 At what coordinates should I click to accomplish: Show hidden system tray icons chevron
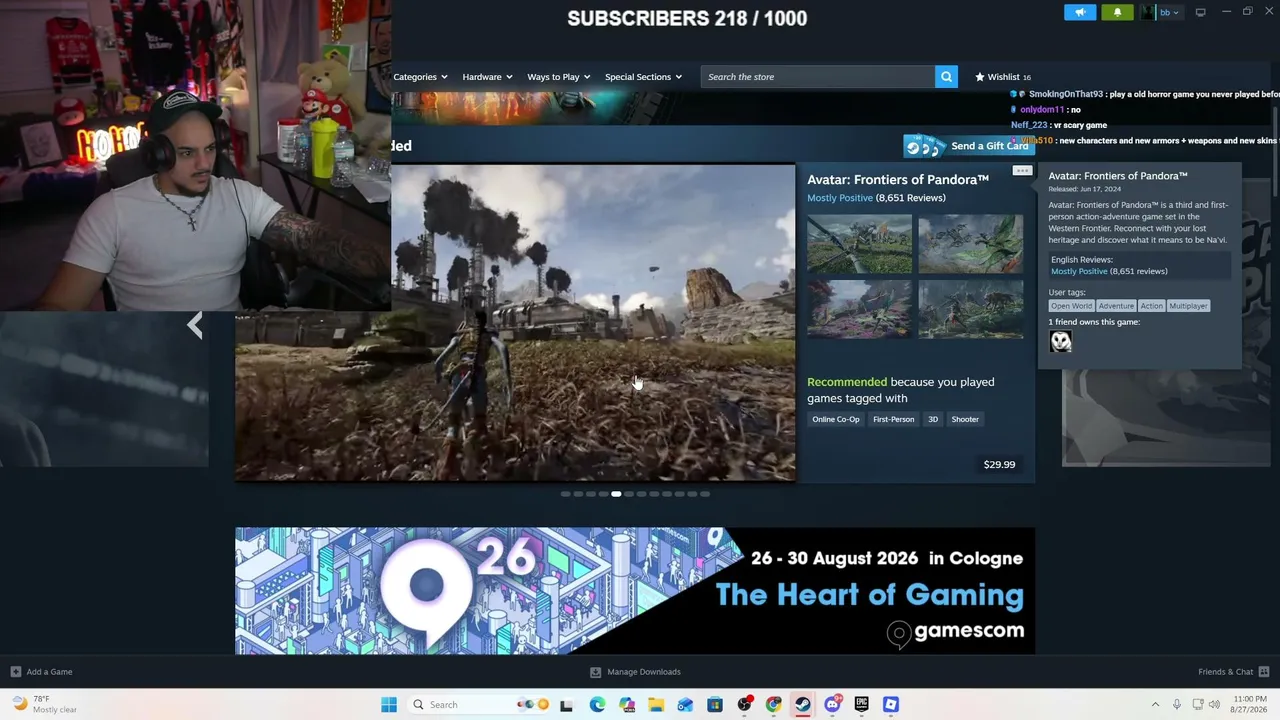pos(1155,704)
